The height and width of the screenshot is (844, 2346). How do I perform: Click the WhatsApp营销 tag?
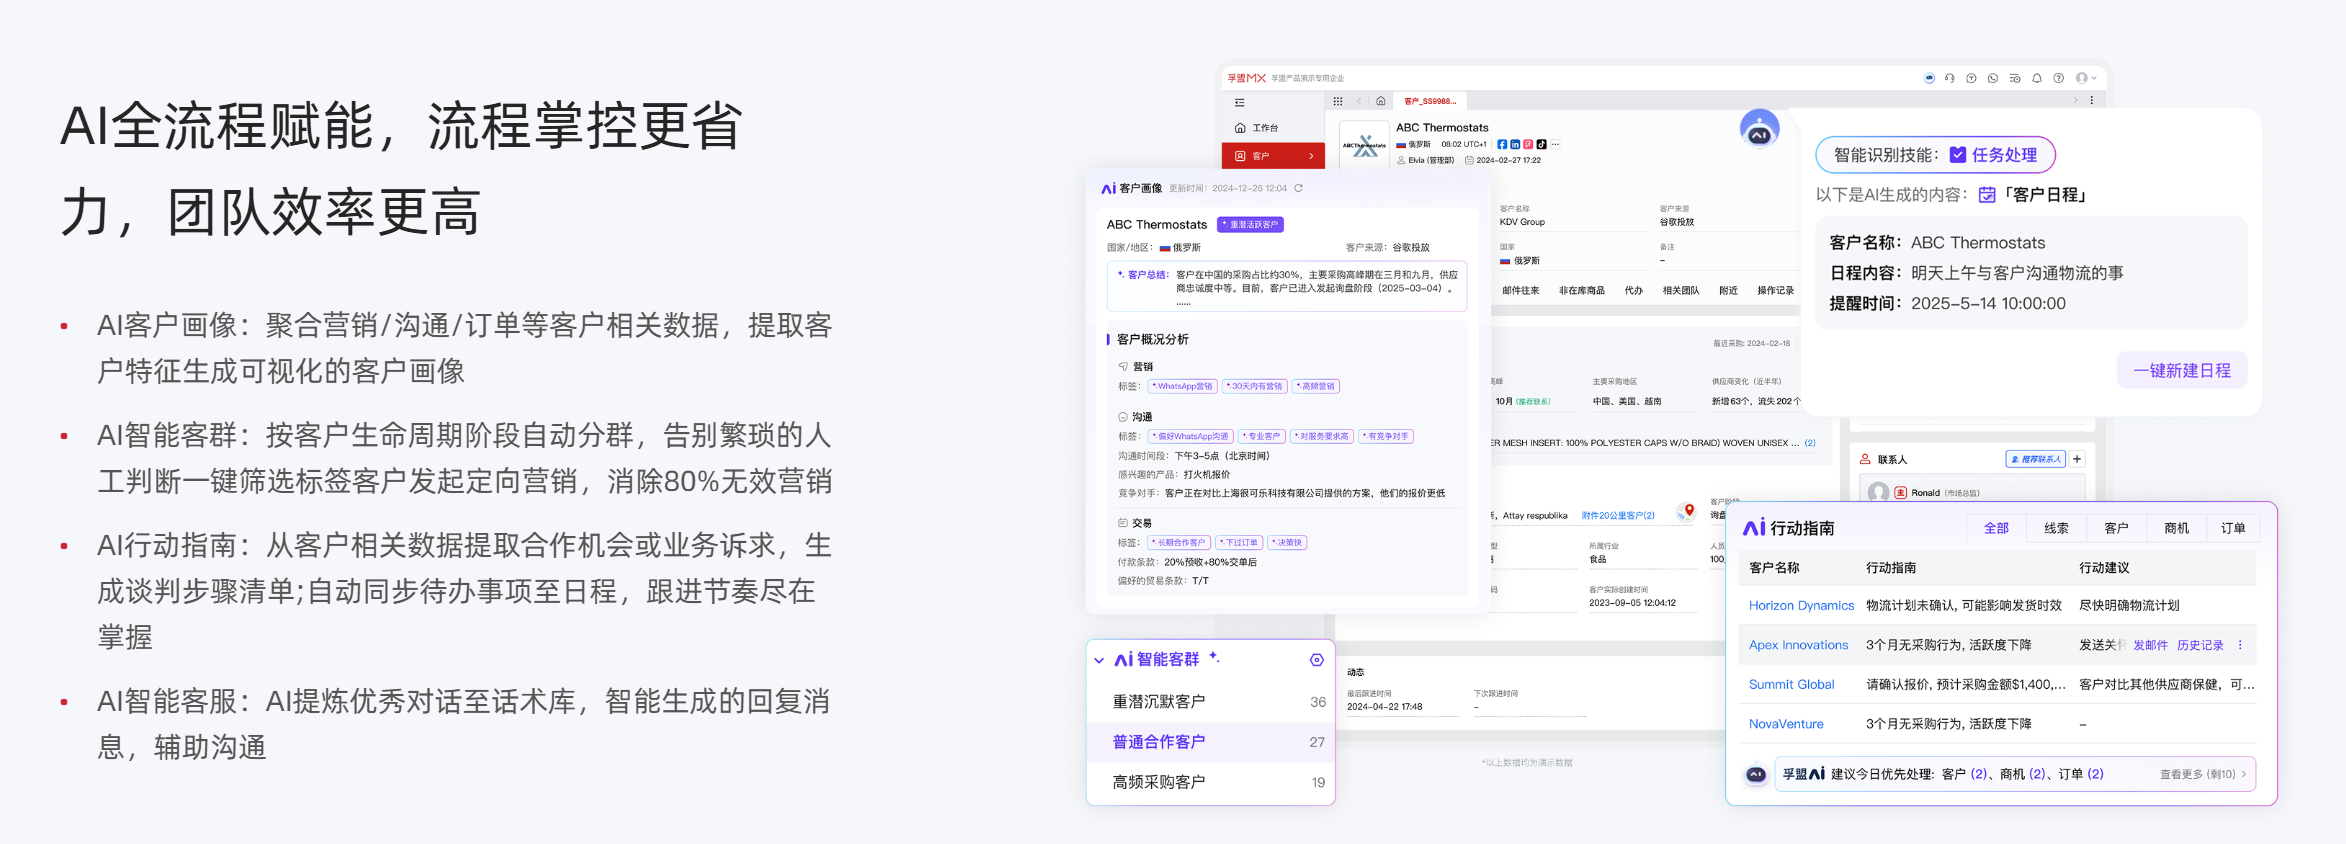point(1182,386)
